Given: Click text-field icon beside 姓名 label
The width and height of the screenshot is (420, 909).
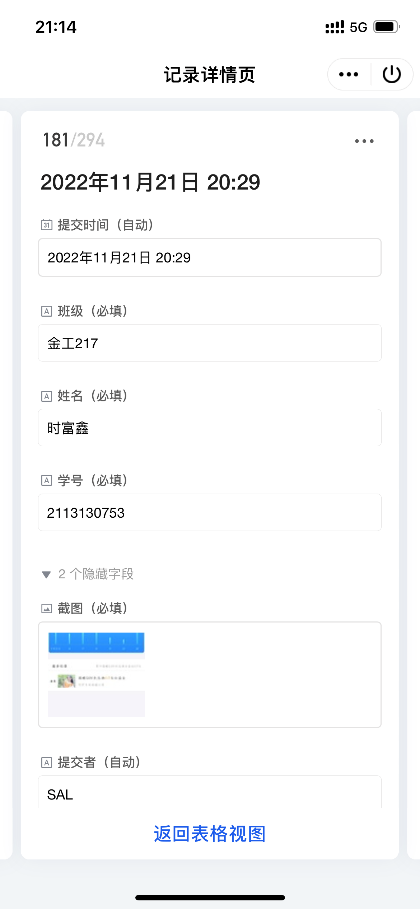Looking at the screenshot, I should pyautogui.click(x=46, y=396).
